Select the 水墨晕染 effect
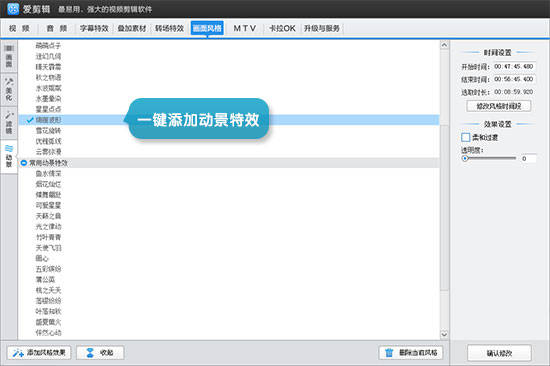 [x=48, y=99]
